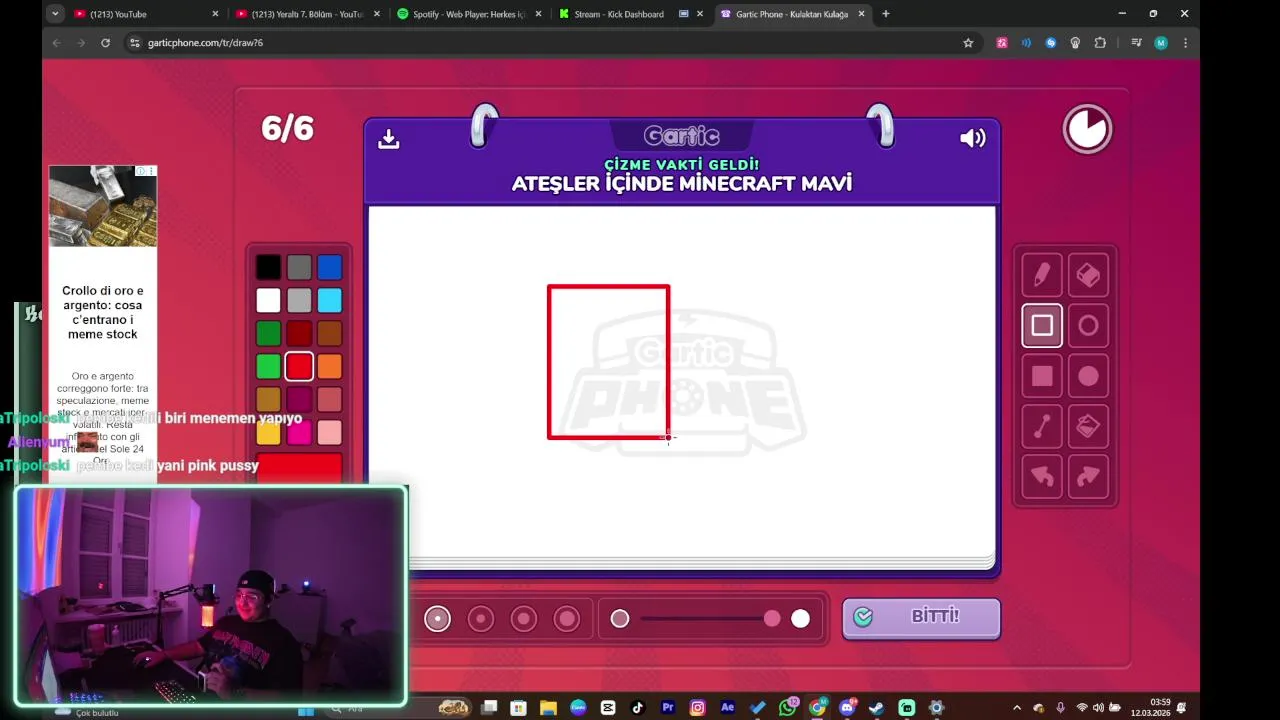Select the hollow ellipse shape tool
Image resolution: width=1280 pixels, height=720 pixels.
1088,325
